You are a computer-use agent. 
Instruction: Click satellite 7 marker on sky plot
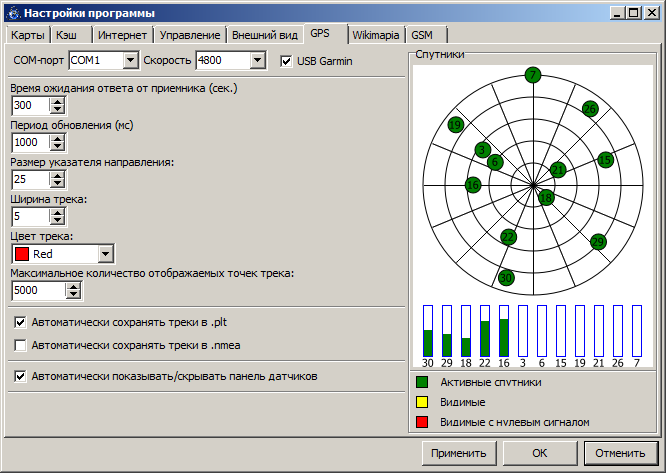pyautogui.click(x=533, y=75)
